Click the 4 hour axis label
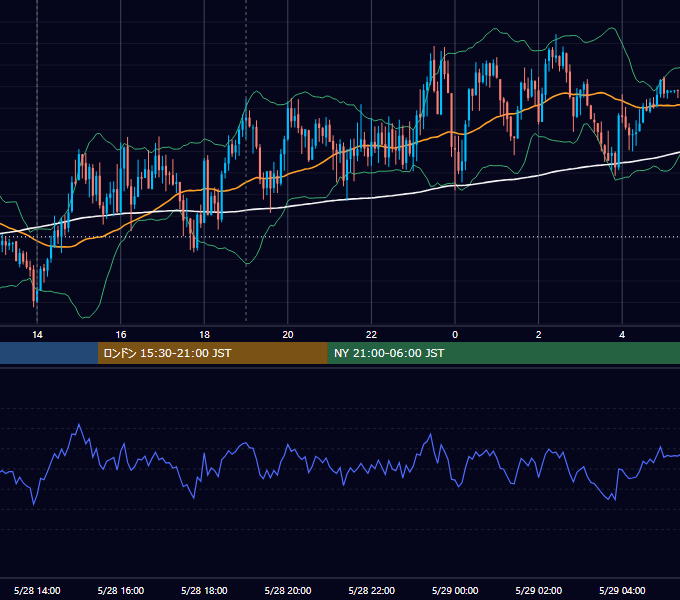Screen dimensions: 680x600 click(x=622, y=335)
